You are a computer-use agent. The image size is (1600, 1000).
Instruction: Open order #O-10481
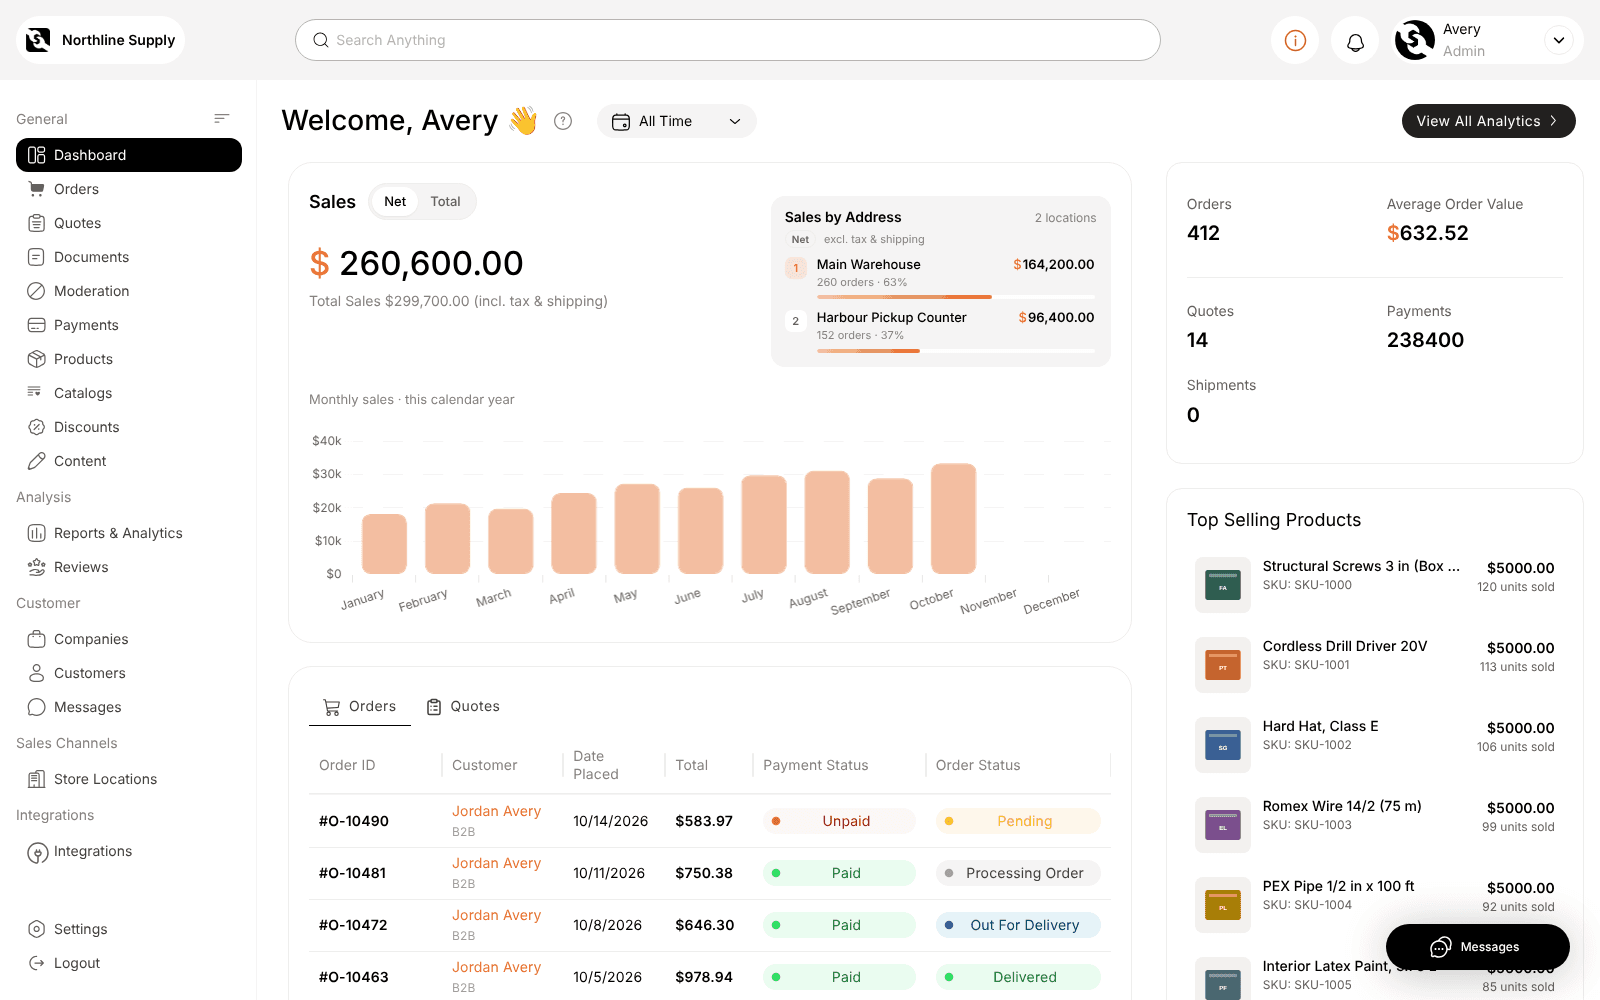tap(352, 873)
